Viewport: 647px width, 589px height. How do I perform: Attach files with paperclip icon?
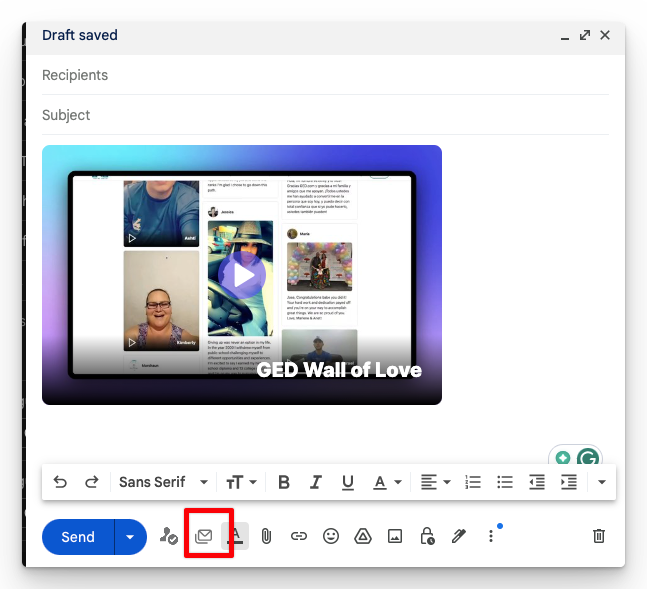267,536
